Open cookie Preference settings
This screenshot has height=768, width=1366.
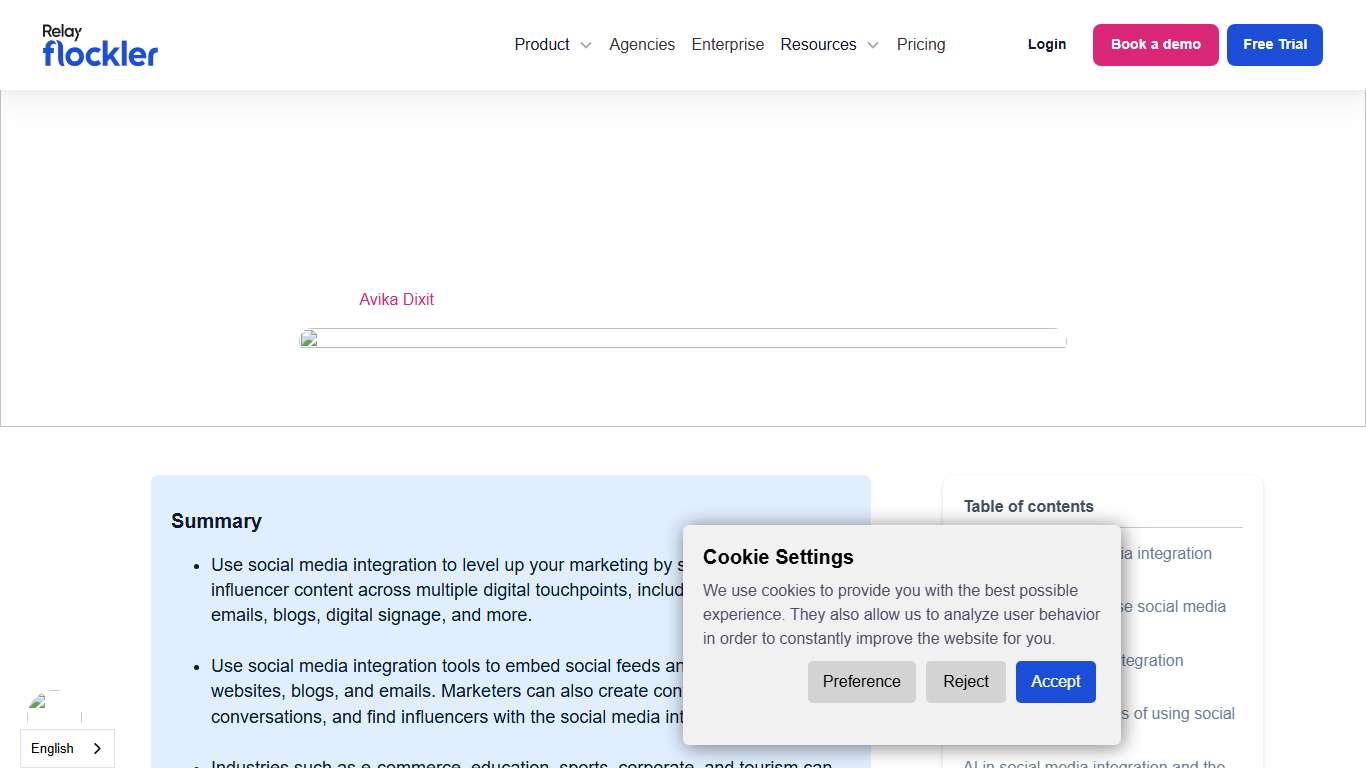click(x=861, y=682)
